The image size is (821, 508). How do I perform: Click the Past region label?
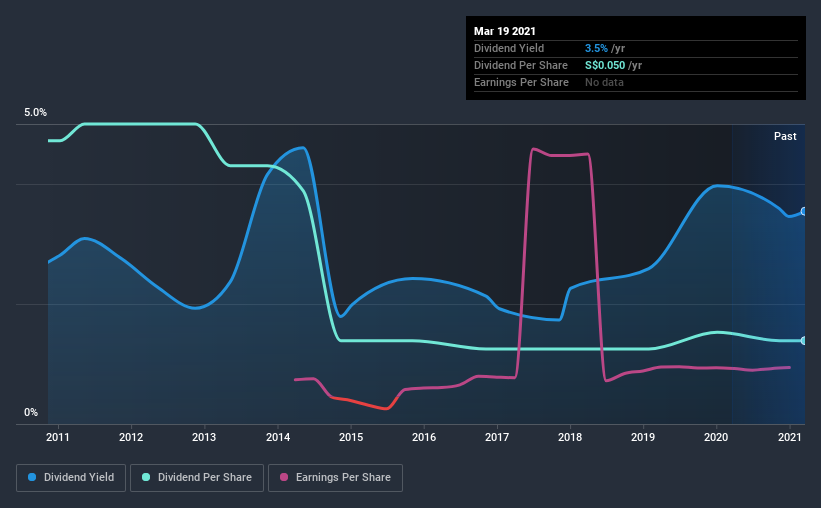[785, 136]
